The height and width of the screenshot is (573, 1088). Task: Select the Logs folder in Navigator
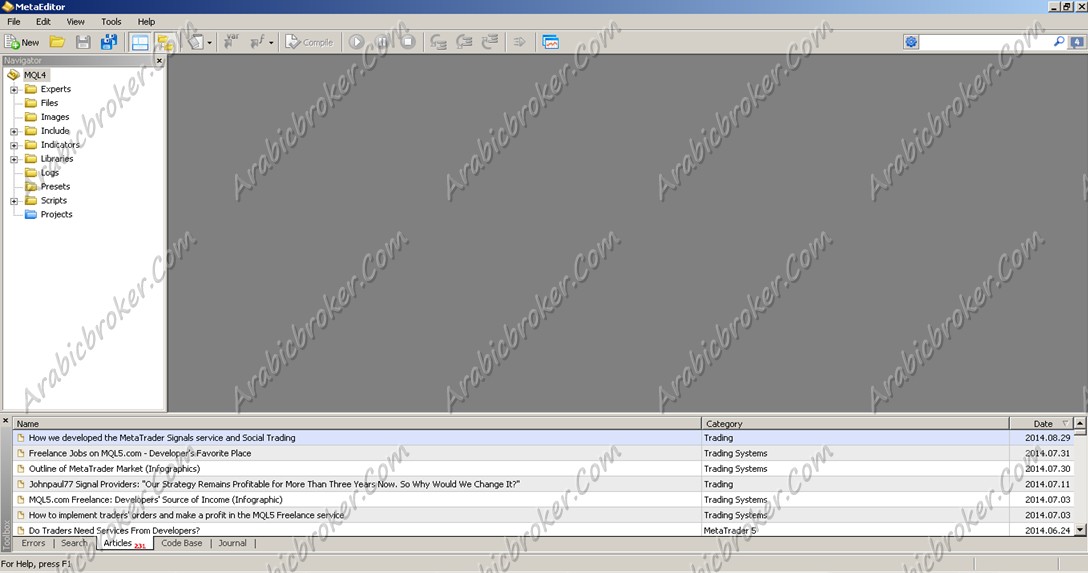pyautogui.click(x=49, y=173)
